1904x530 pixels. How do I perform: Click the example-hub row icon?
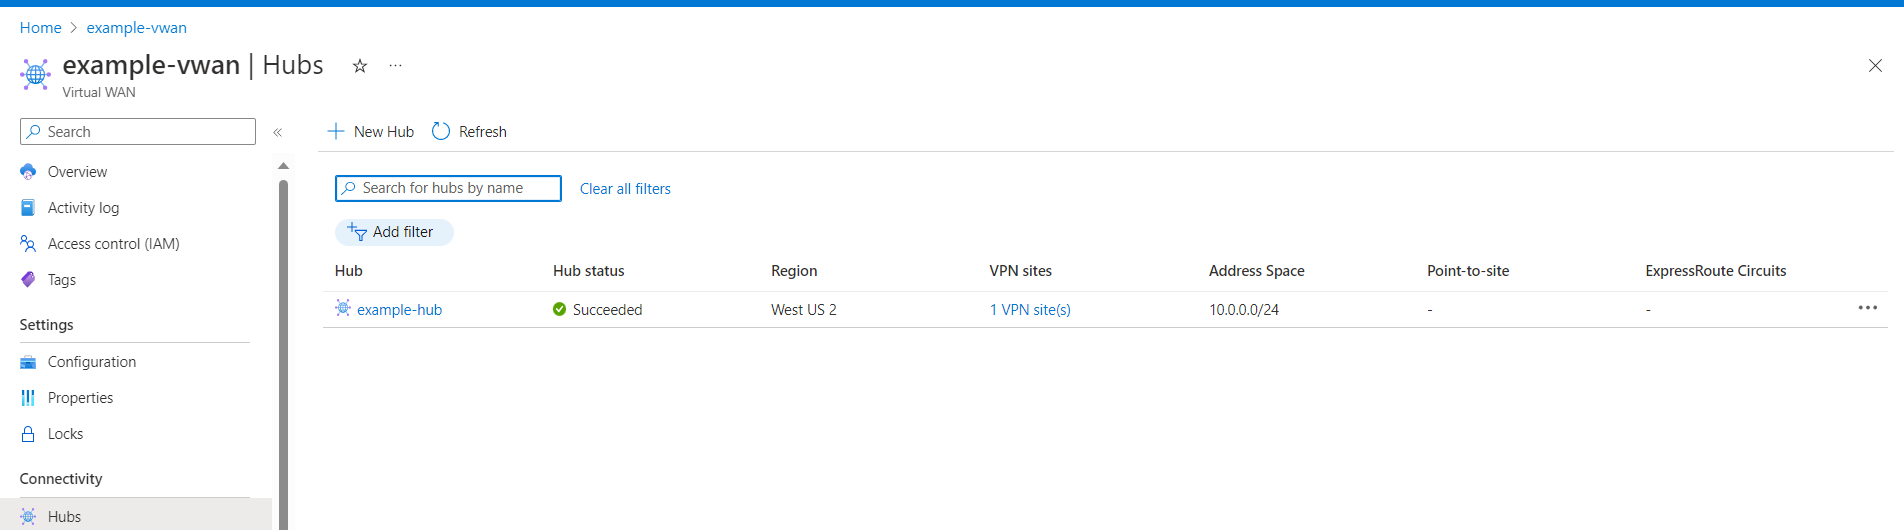tap(343, 308)
